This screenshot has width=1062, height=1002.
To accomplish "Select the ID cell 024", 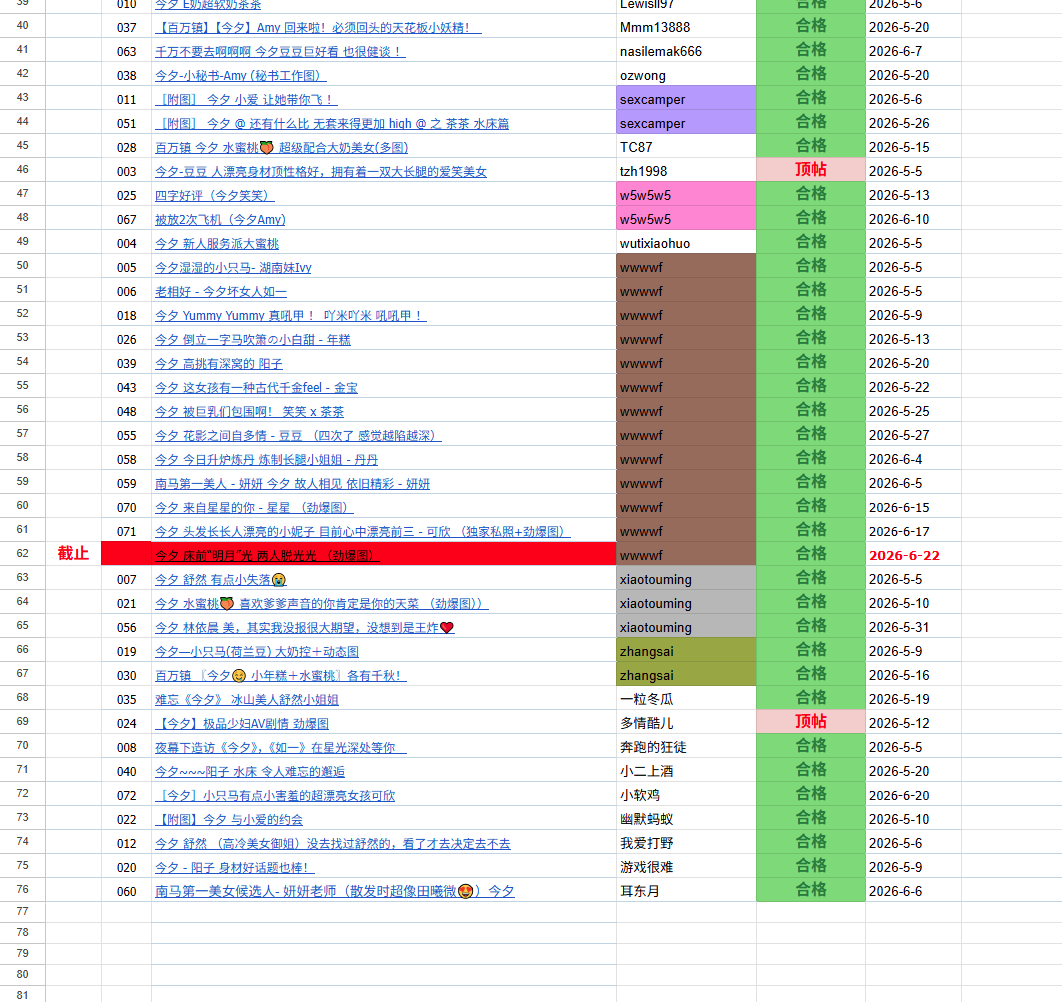I will coord(127,724).
